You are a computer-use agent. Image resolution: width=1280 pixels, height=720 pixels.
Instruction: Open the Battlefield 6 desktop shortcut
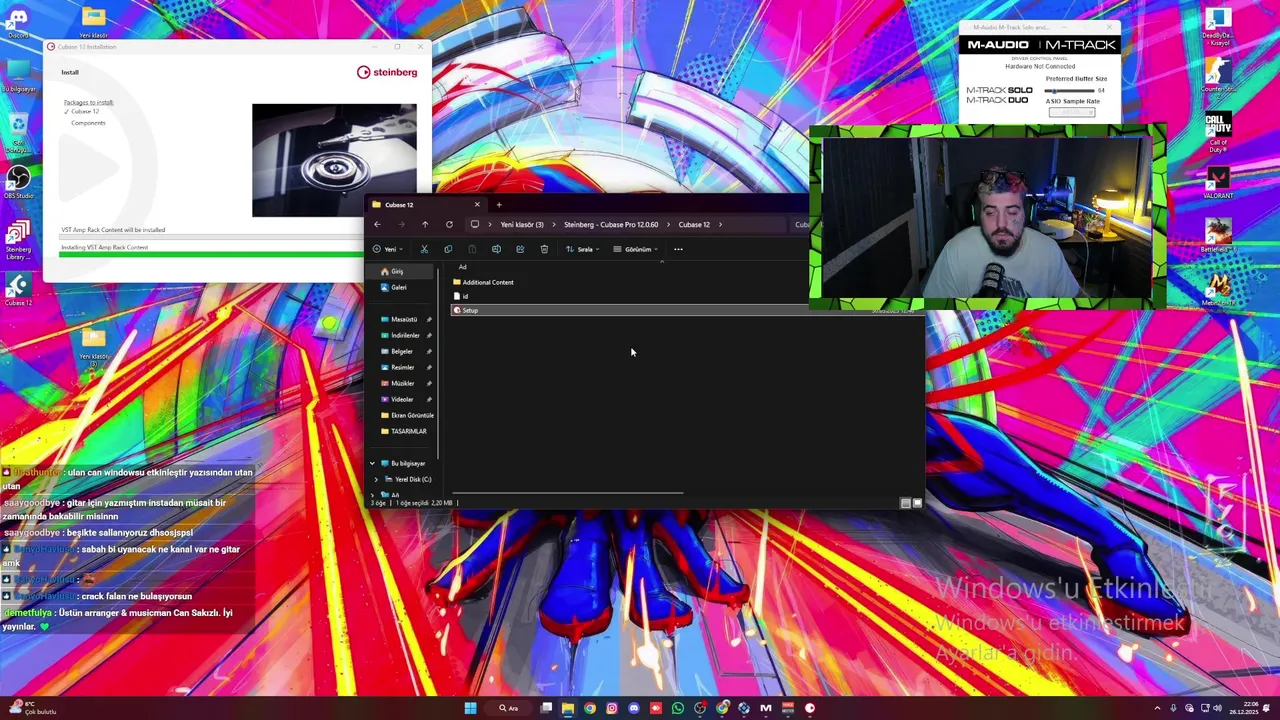(x=1217, y=236)
